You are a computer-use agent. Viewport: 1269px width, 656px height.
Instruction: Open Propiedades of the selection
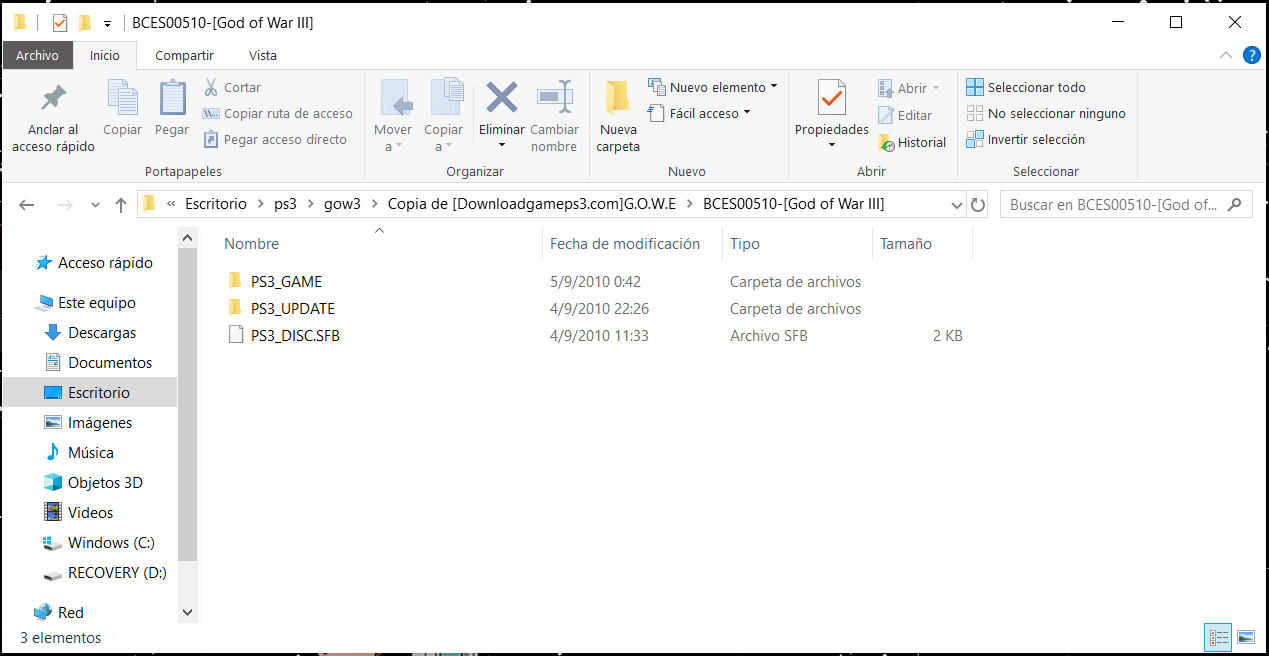(x=832, y=108)
